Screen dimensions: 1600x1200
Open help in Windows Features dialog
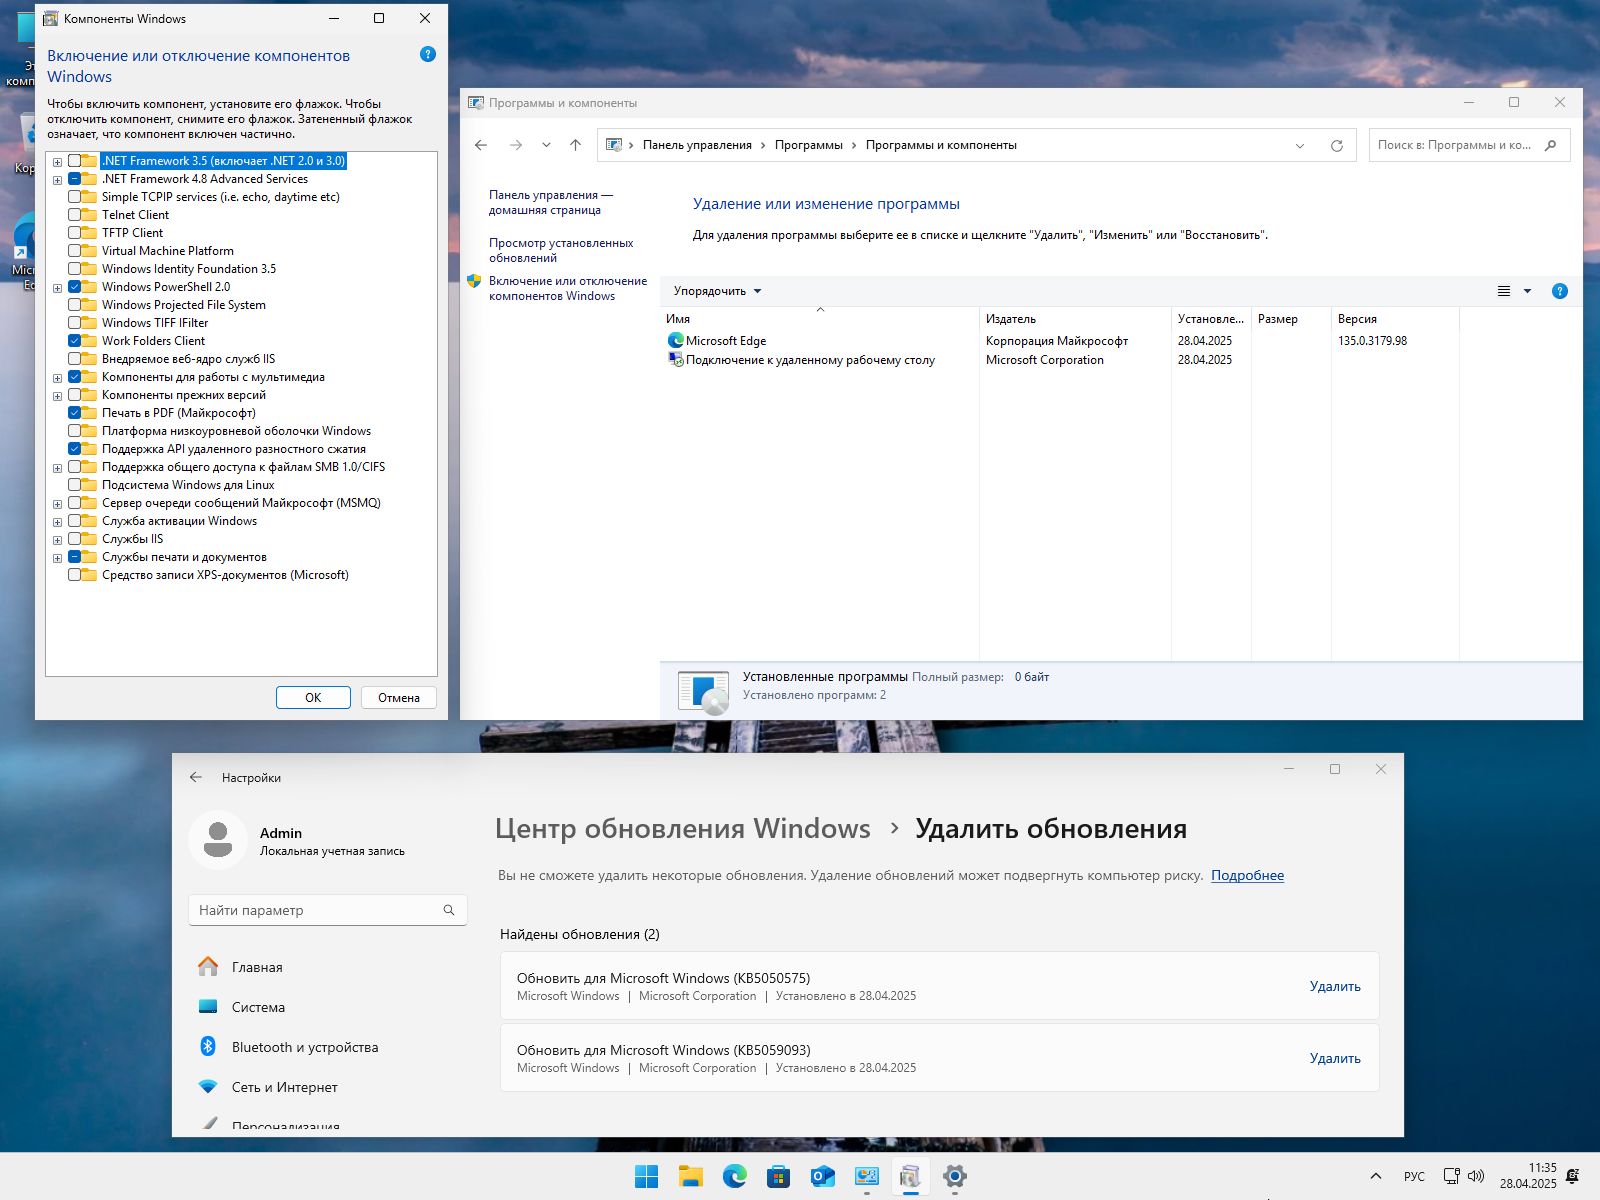coord(428,54)
